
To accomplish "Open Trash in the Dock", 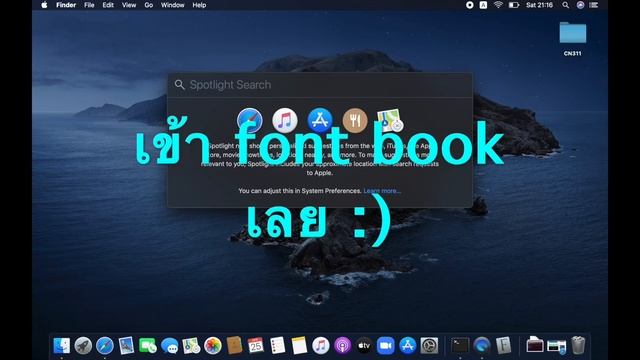I will point(578,346).
